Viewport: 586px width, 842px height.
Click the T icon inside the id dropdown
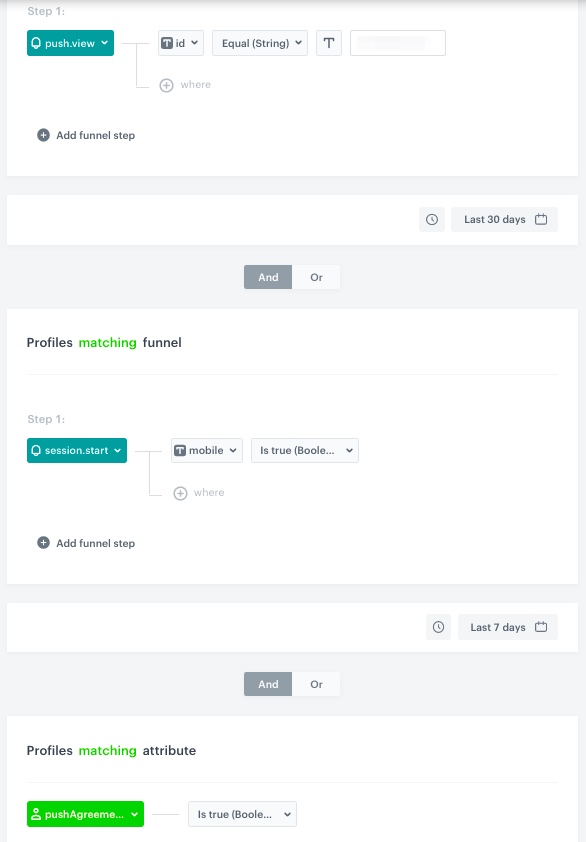pos(166,42)
